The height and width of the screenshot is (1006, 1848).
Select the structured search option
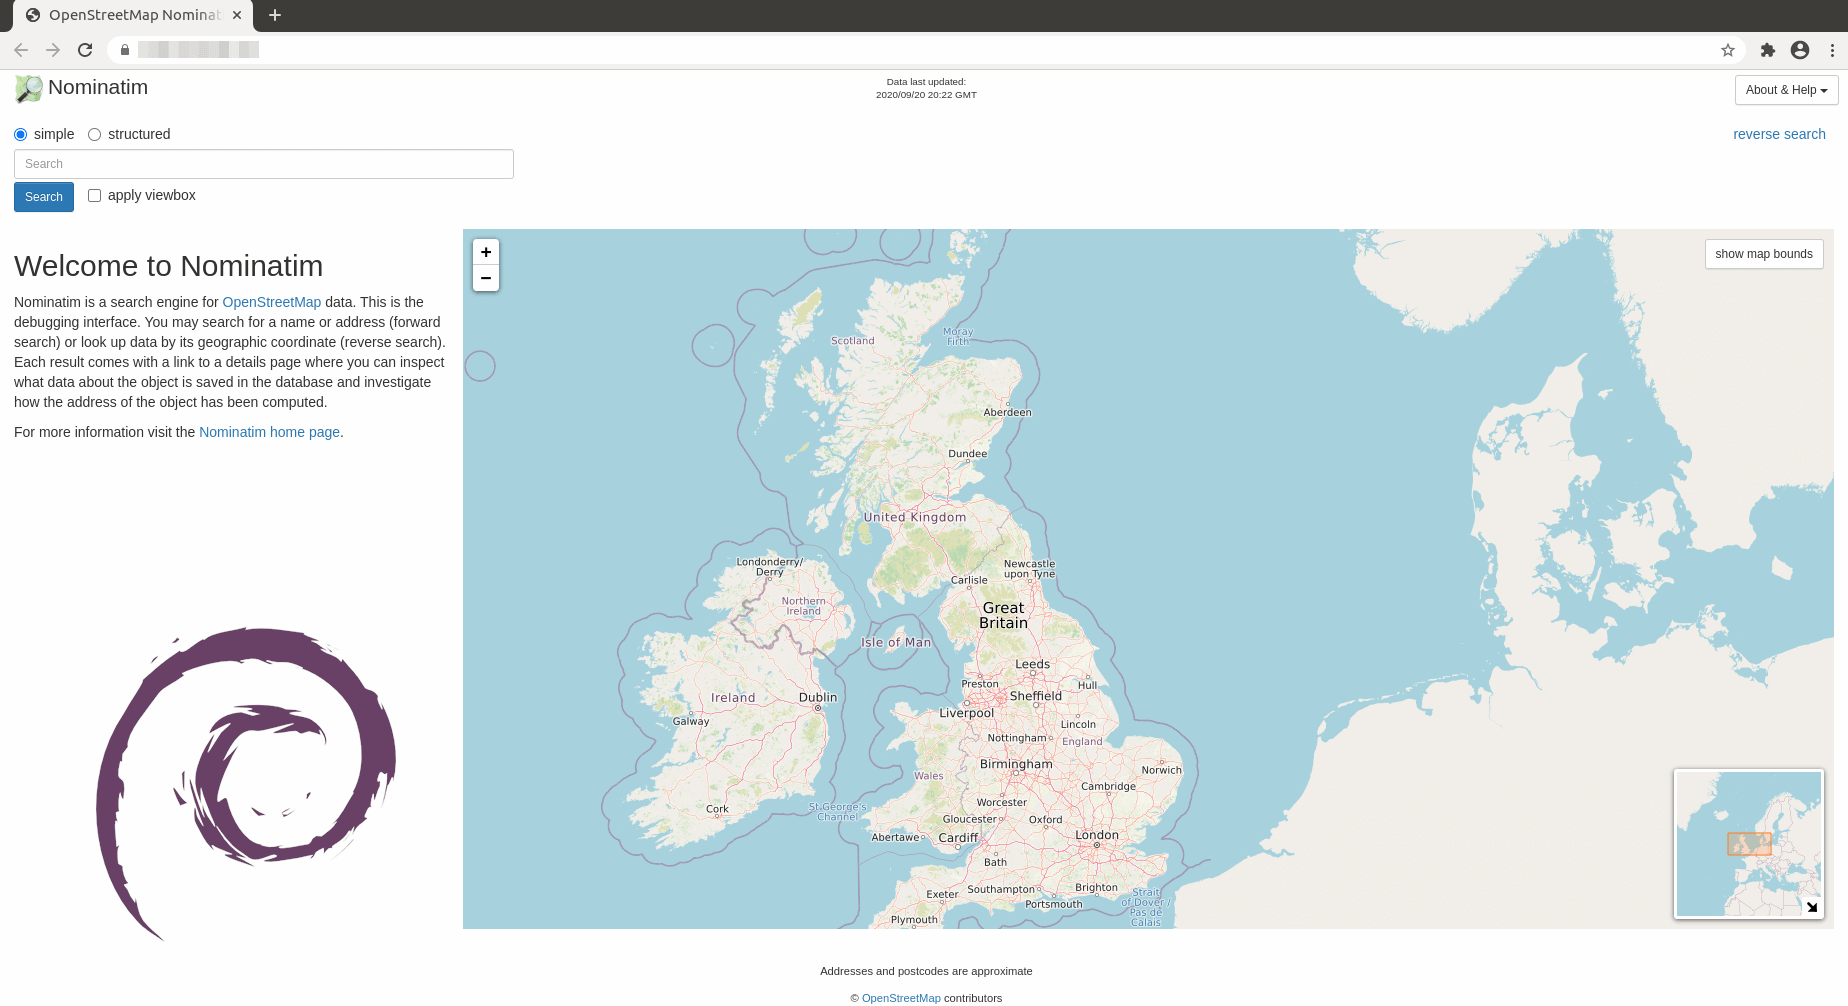point(95,134)
